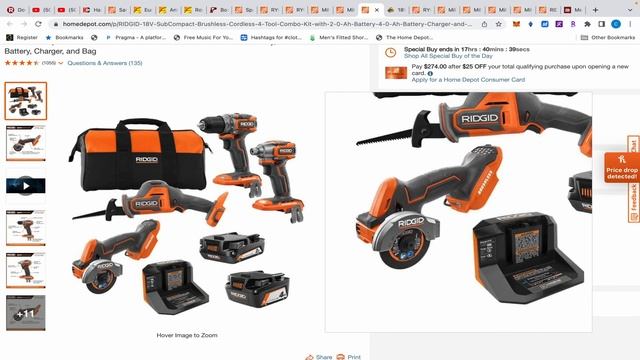
Task: Open the Feedback side tab
Action: [634, 203]
